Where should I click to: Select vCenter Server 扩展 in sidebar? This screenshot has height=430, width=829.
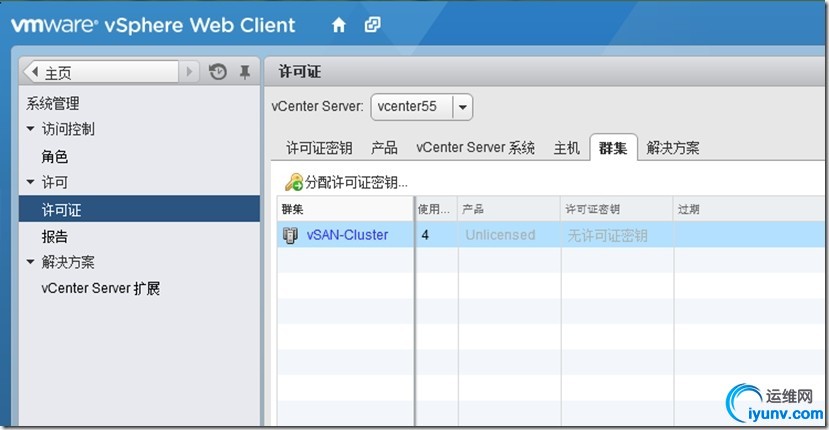tap(101, 289)
